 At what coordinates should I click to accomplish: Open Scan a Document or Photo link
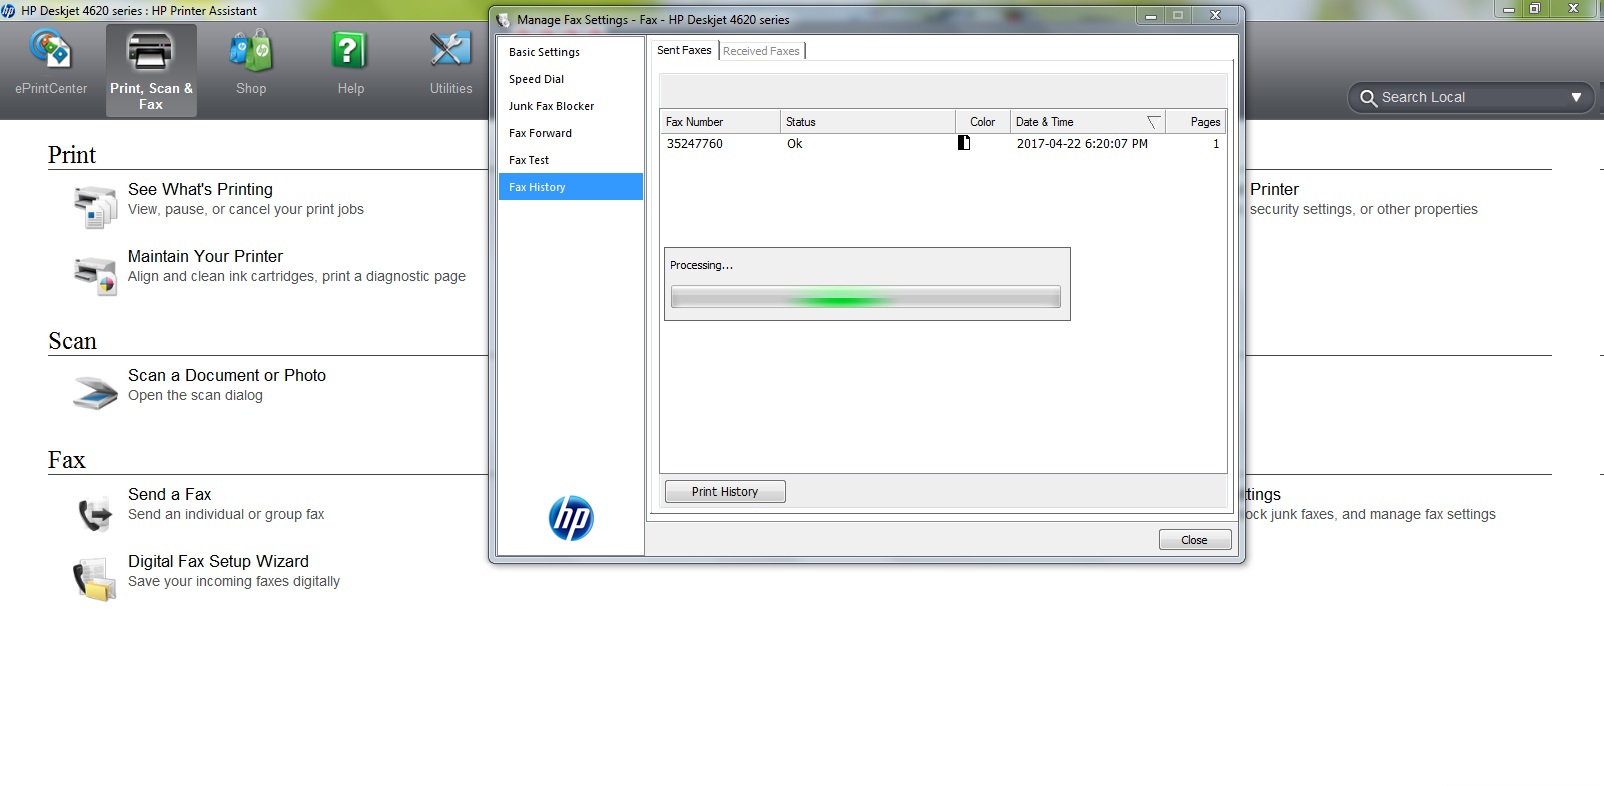(x=227, y=375)
